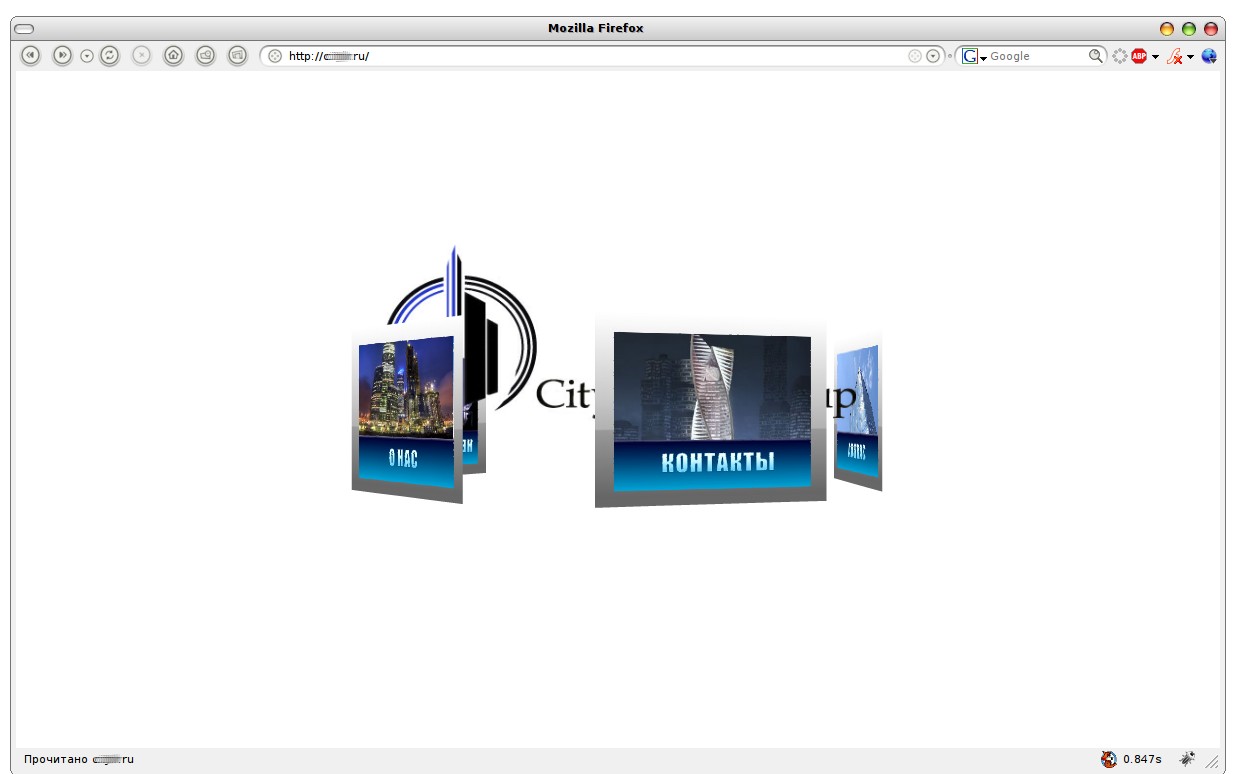Click the site identity icon in address bar

click(275, 56)
